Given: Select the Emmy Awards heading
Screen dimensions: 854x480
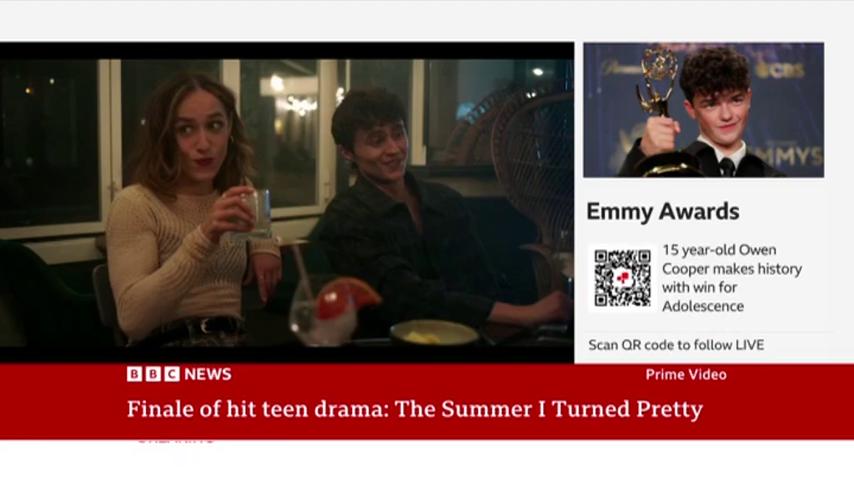Looking at the screenshot, I should 663,211.
